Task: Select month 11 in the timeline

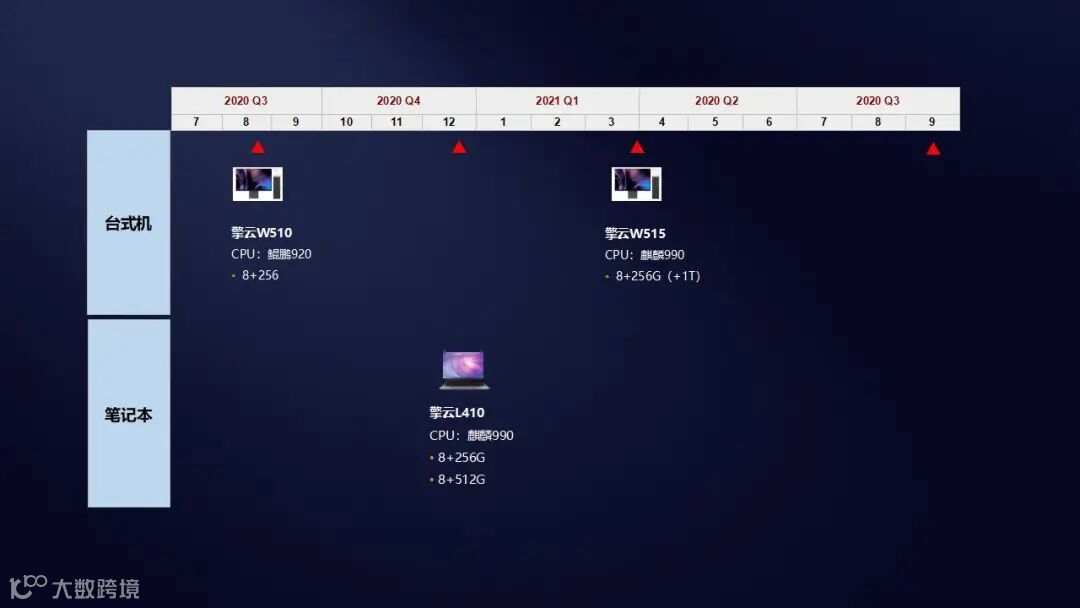Action: tap(397, 122)
